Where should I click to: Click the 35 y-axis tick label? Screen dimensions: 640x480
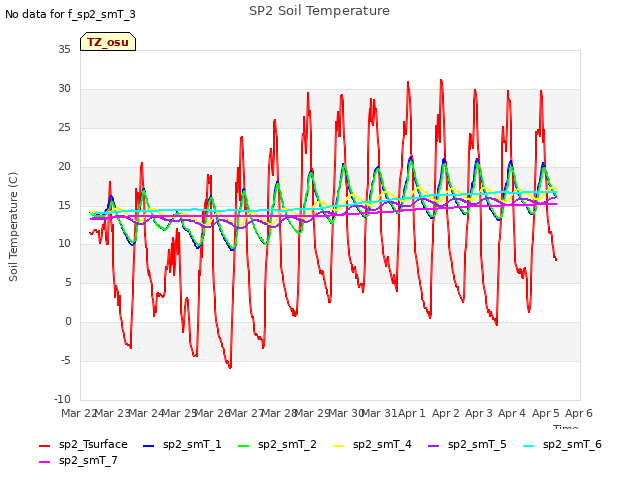click(x=64, y=50)
